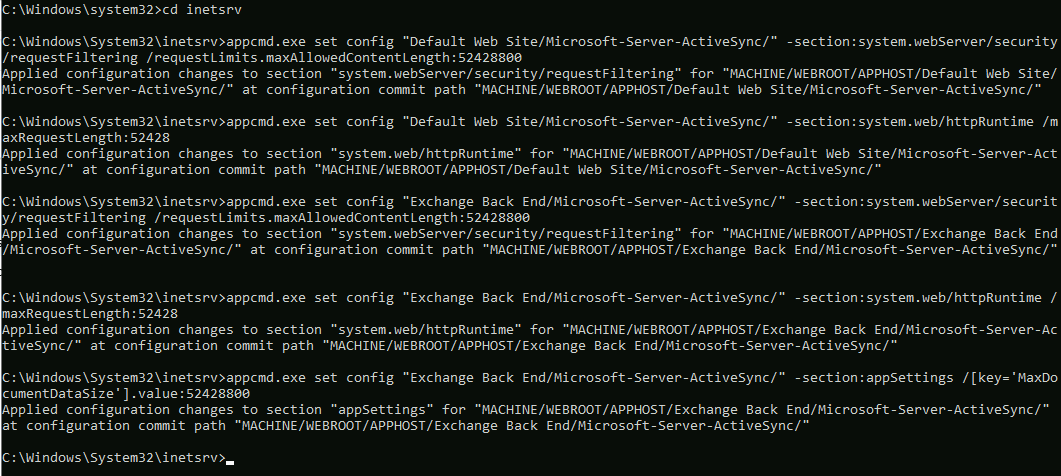Click 'axRequestLength:52428' in the Default Web Site command
The width and height of the screenshot is (1061, 476).
pos(86,137)
